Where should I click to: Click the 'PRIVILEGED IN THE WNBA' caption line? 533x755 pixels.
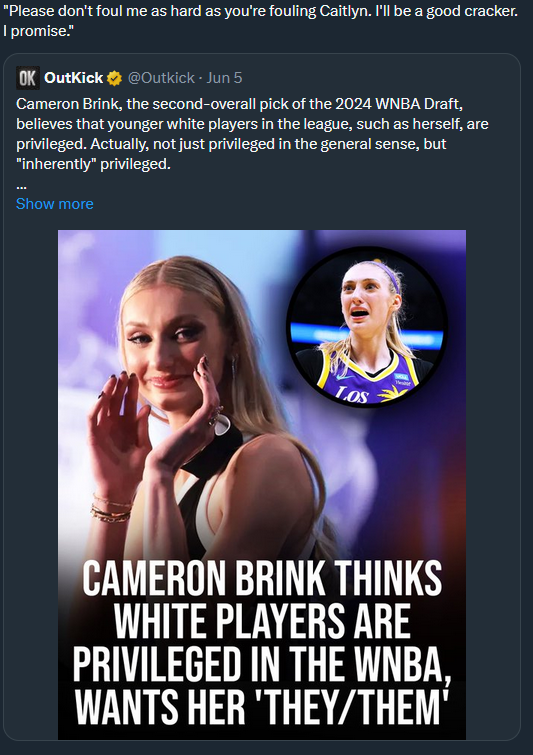(262, 665)
